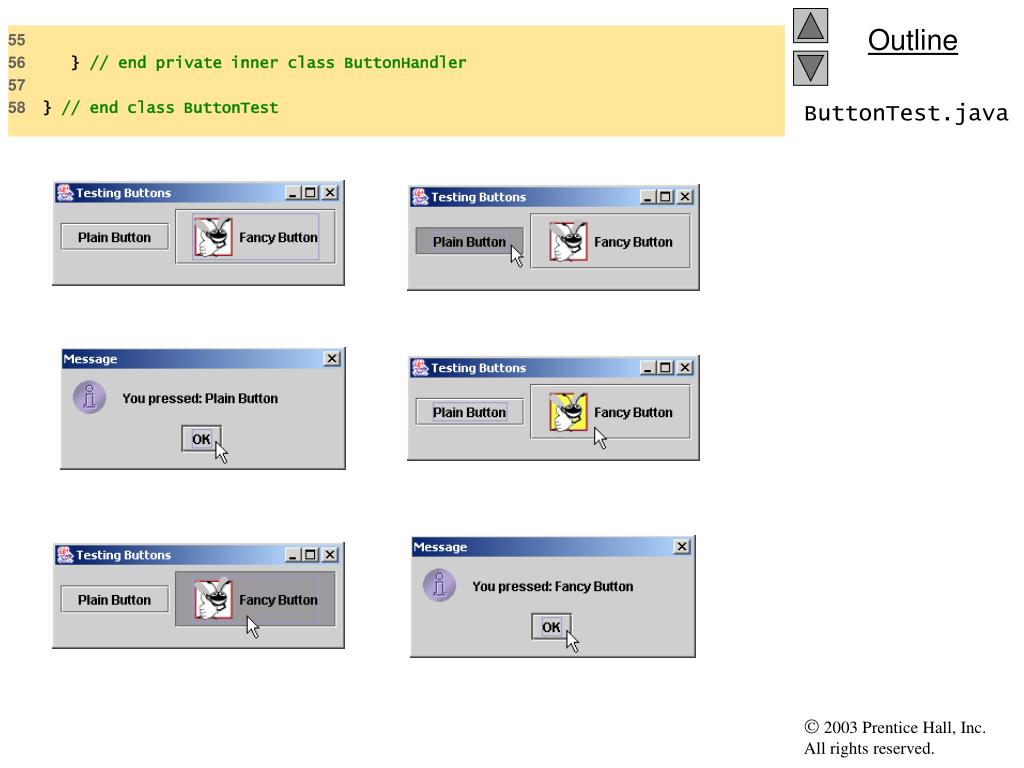Close the 'You pressed: Fancy Button' message dialog

tap(682, 547)
